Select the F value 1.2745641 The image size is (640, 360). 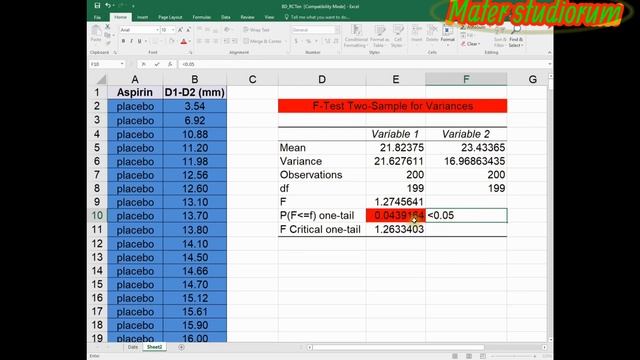click(x=396, y=202)
